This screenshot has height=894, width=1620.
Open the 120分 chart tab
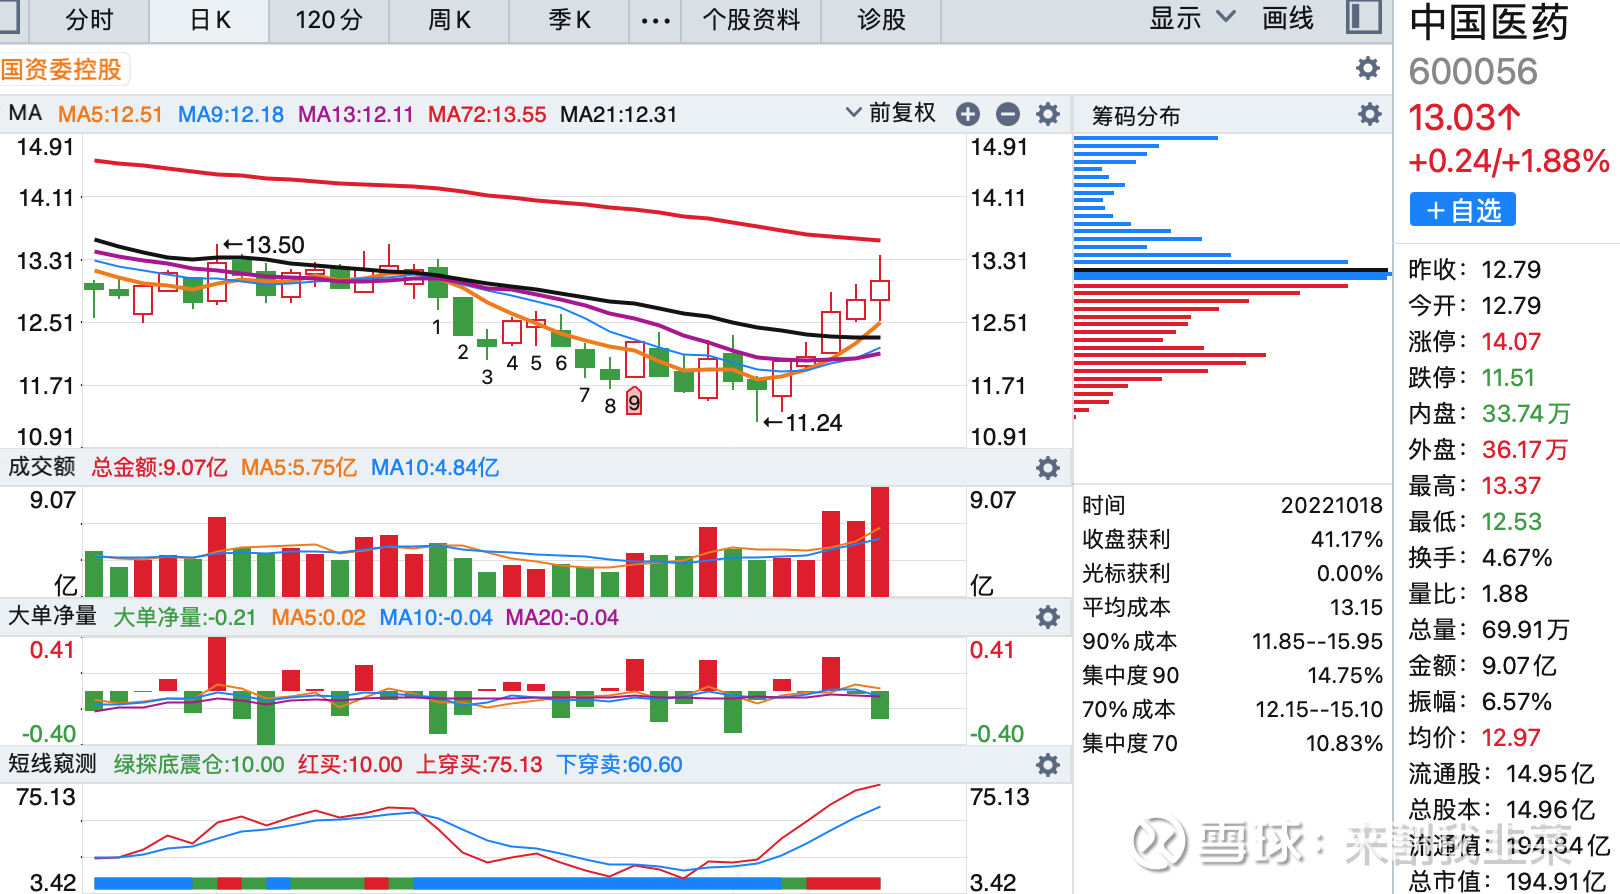[329, 20]
